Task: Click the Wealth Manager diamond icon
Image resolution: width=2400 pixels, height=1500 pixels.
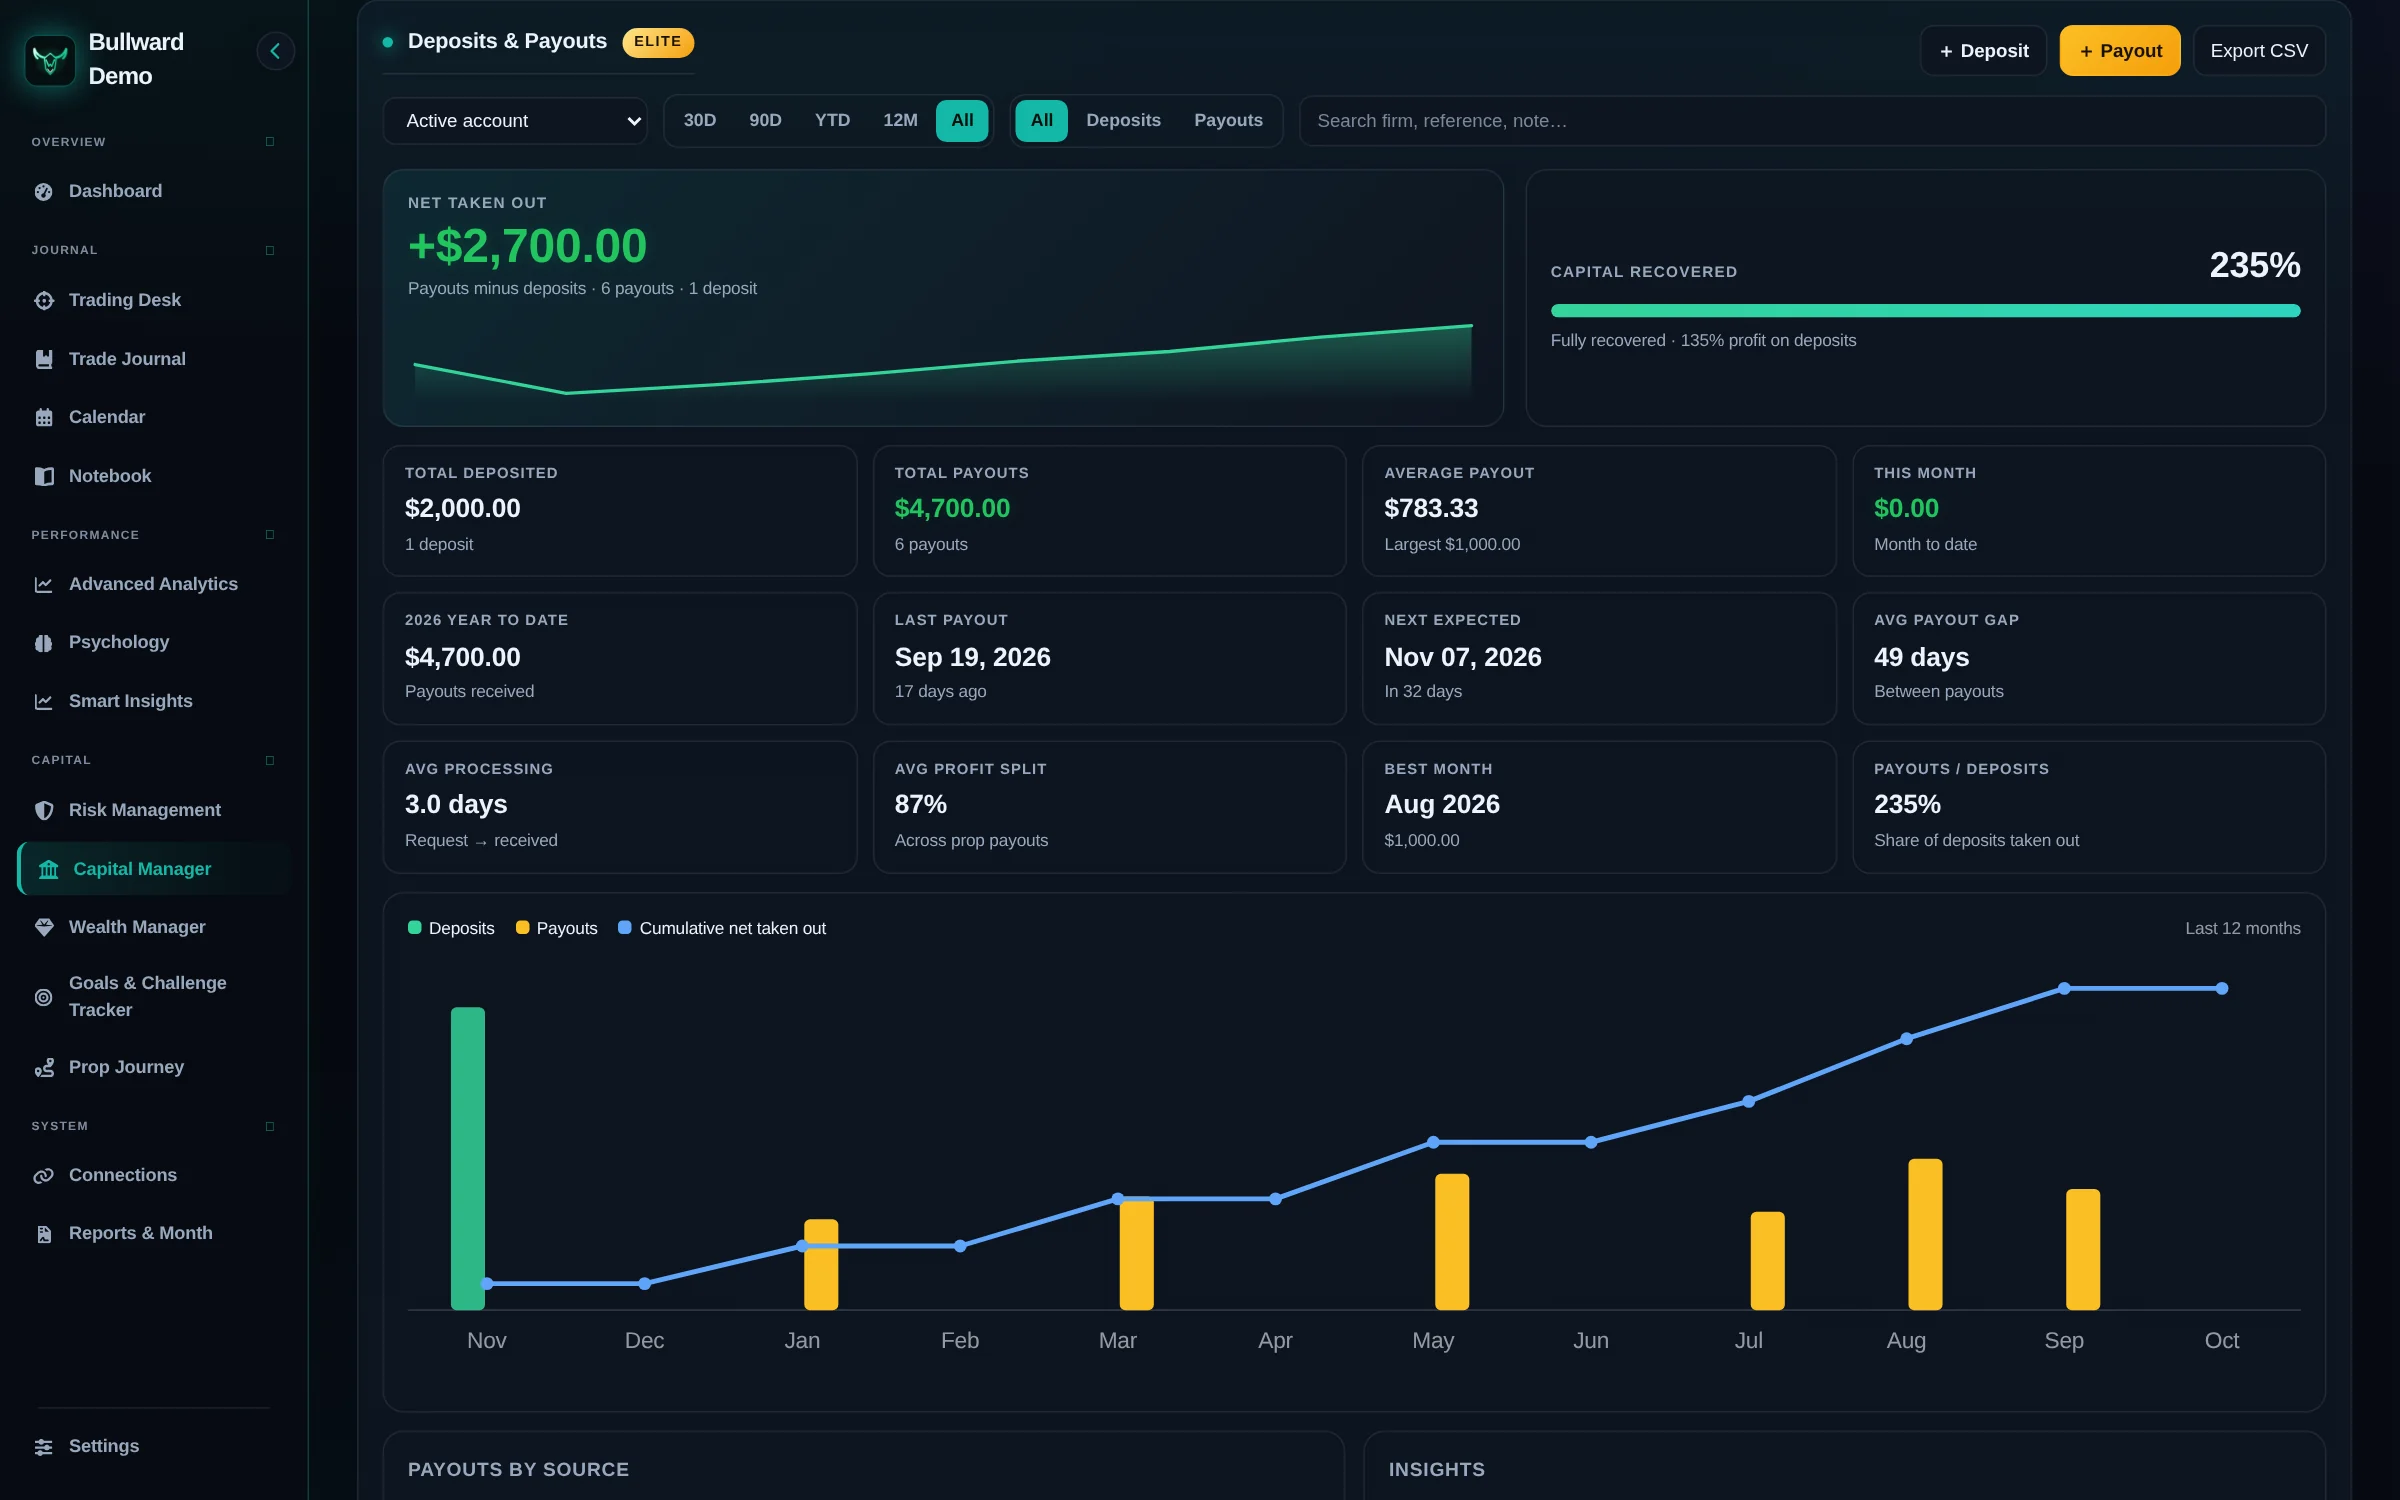Action: (x=44, y=927)
